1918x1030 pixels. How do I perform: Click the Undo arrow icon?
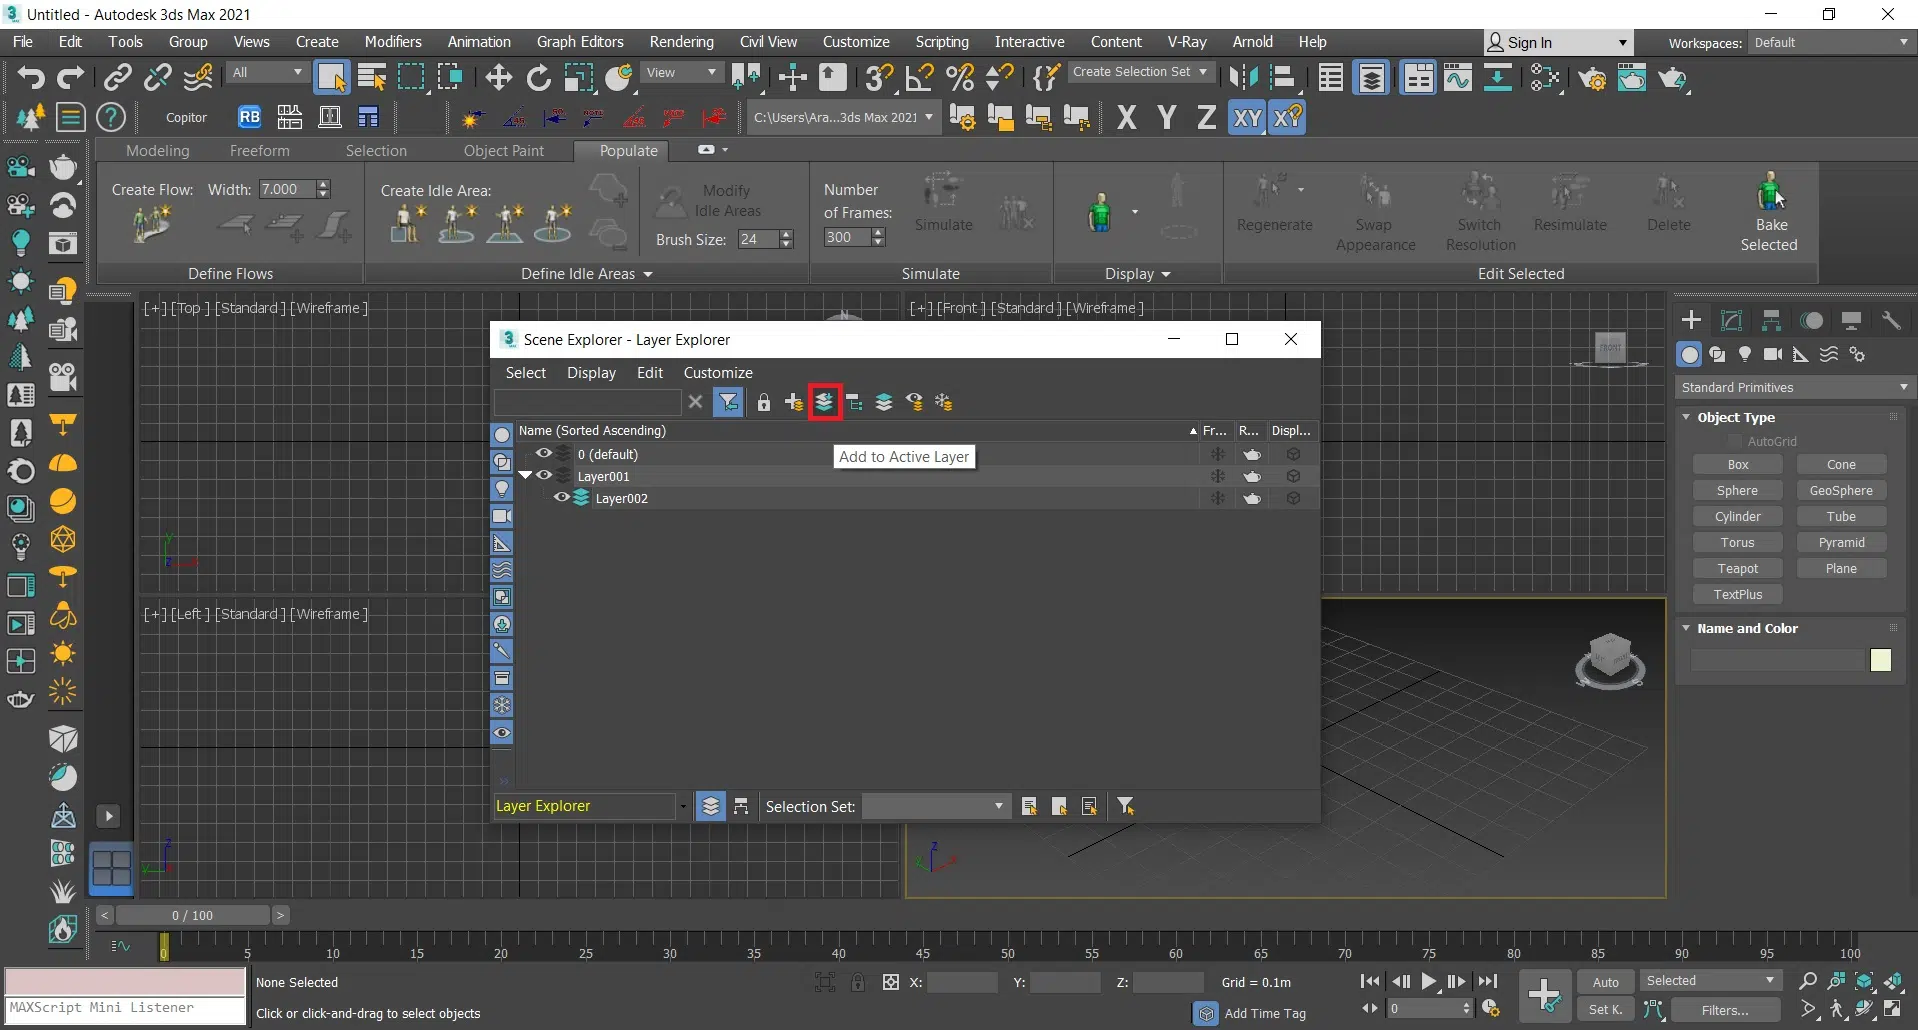pos(30,77)
